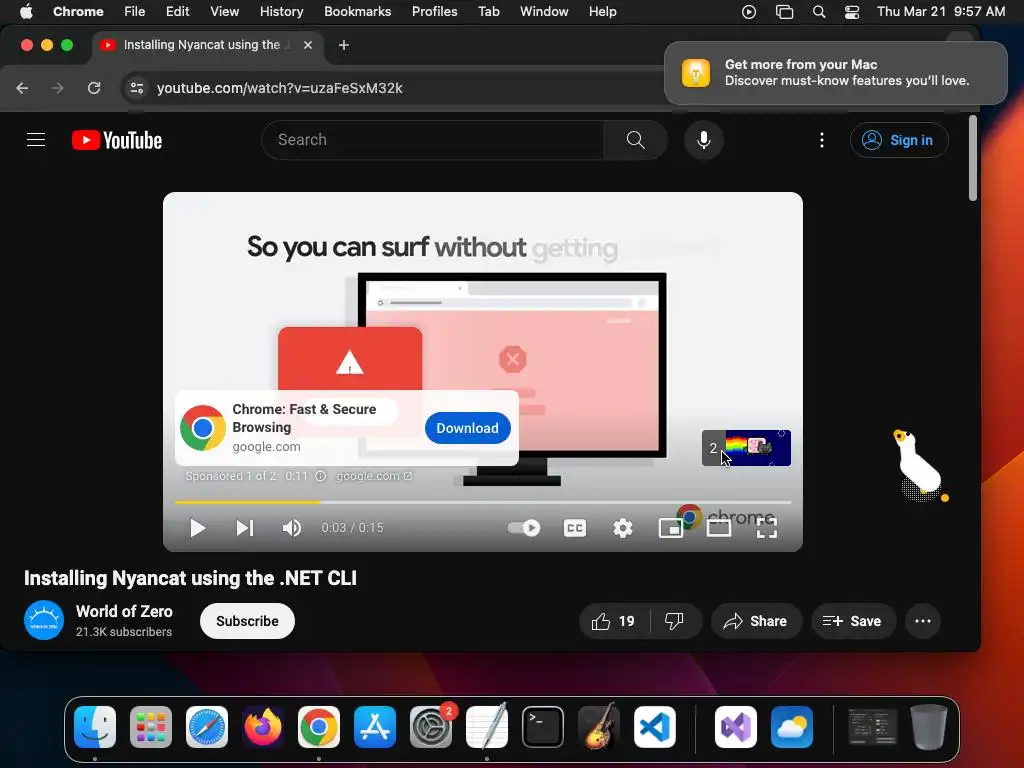The image size is (1024, 768).
Task: Subscribe to World of Zero
Action: coord(248,621)
